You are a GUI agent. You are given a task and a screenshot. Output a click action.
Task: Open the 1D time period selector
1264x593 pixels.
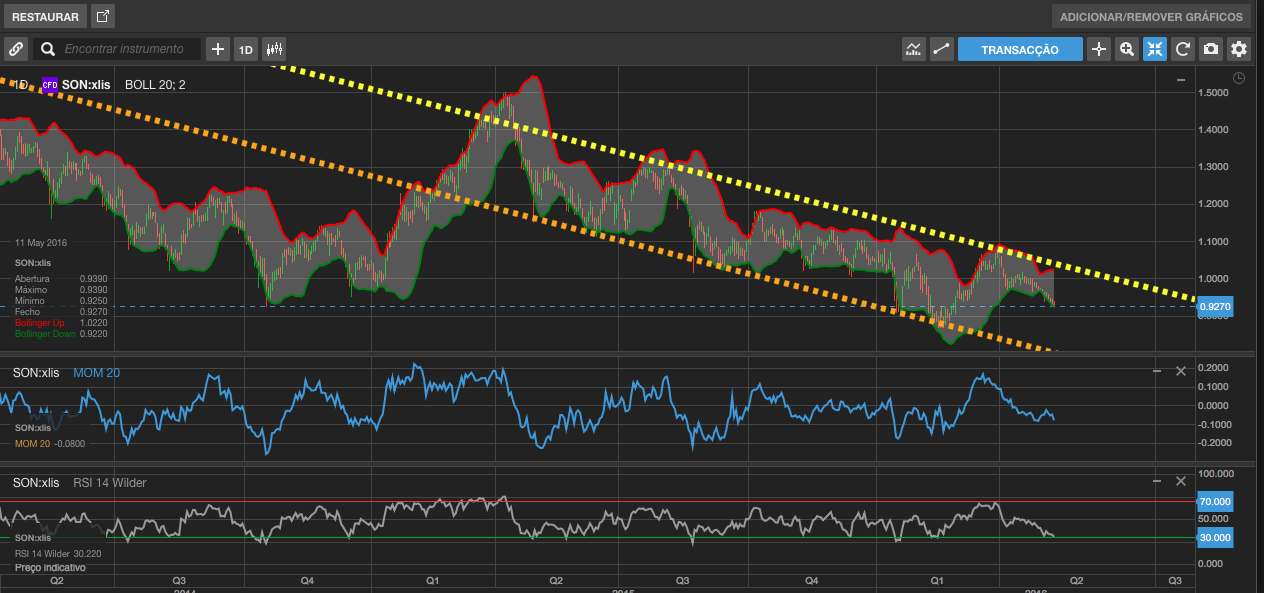click(245, 49)
